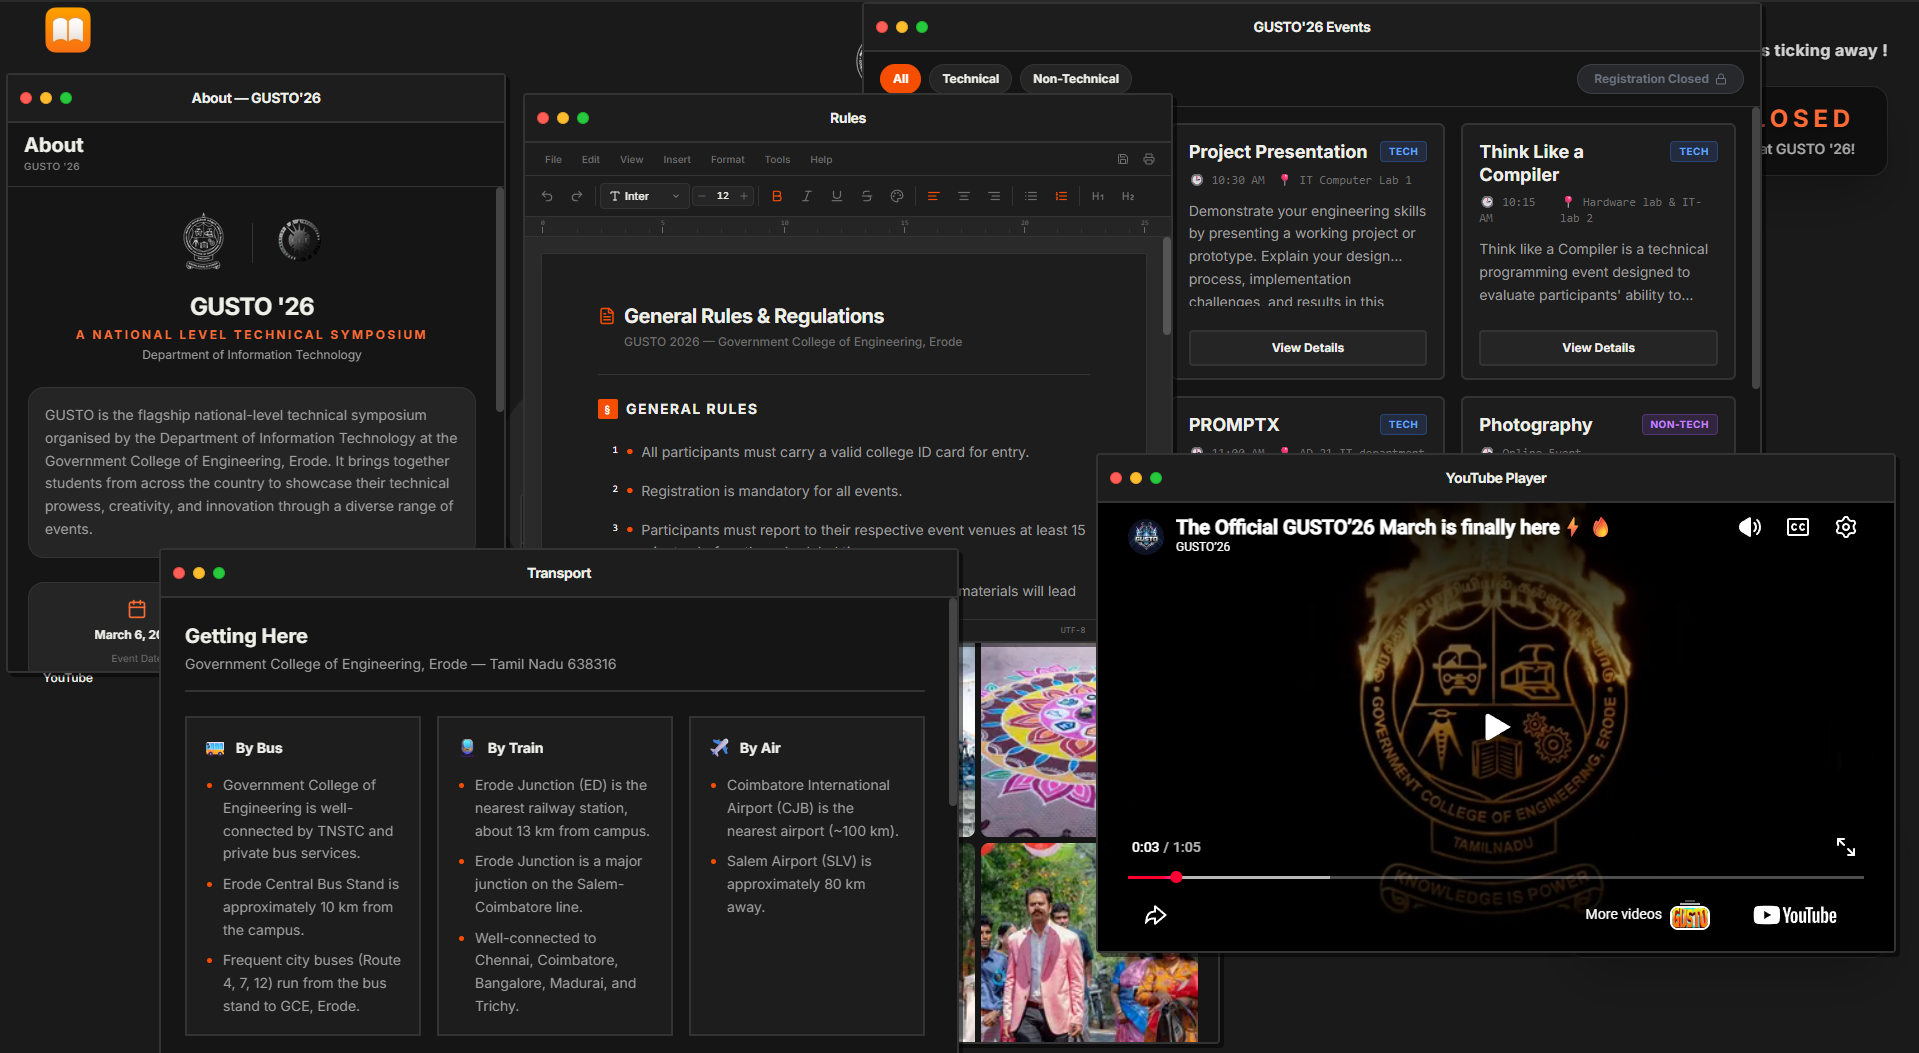The width and height of the screenshot is (1919, 1053).
Task: View Details of Project Presentation event
Action: click(x=1308, y=348)
